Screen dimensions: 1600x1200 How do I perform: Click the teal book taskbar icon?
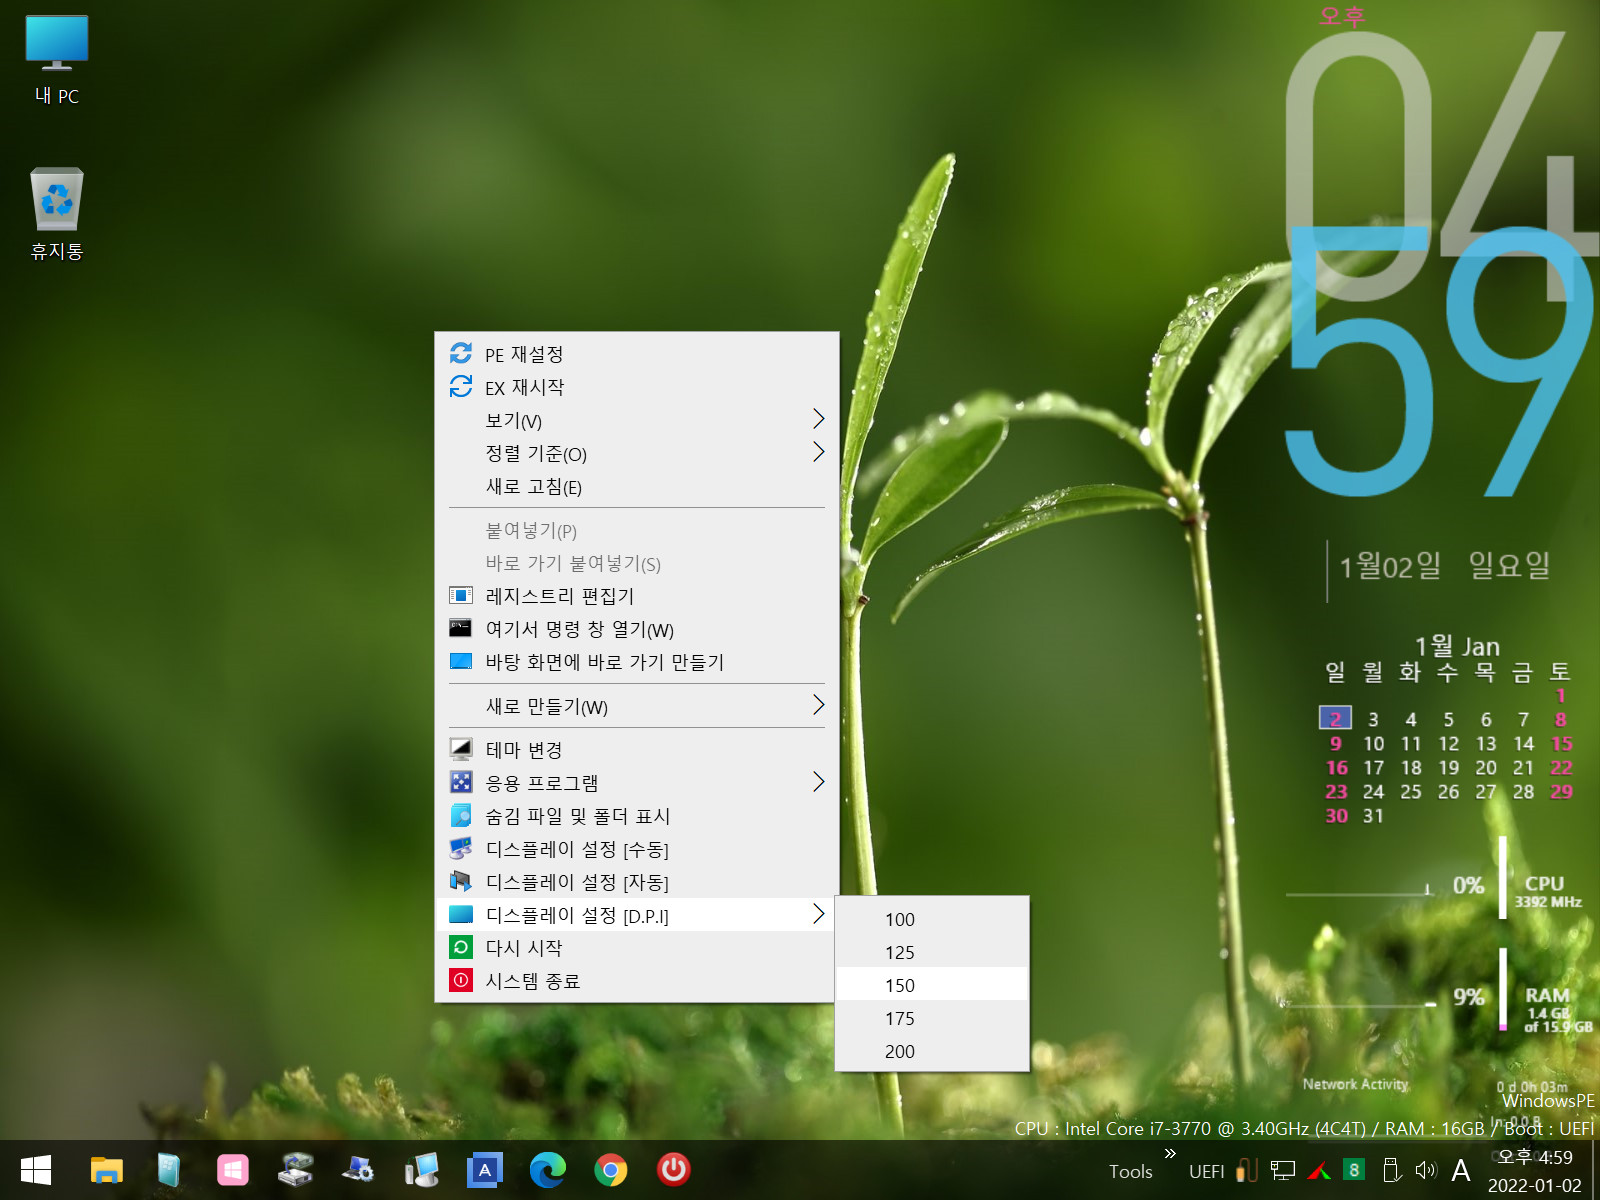click(169, 1170)
